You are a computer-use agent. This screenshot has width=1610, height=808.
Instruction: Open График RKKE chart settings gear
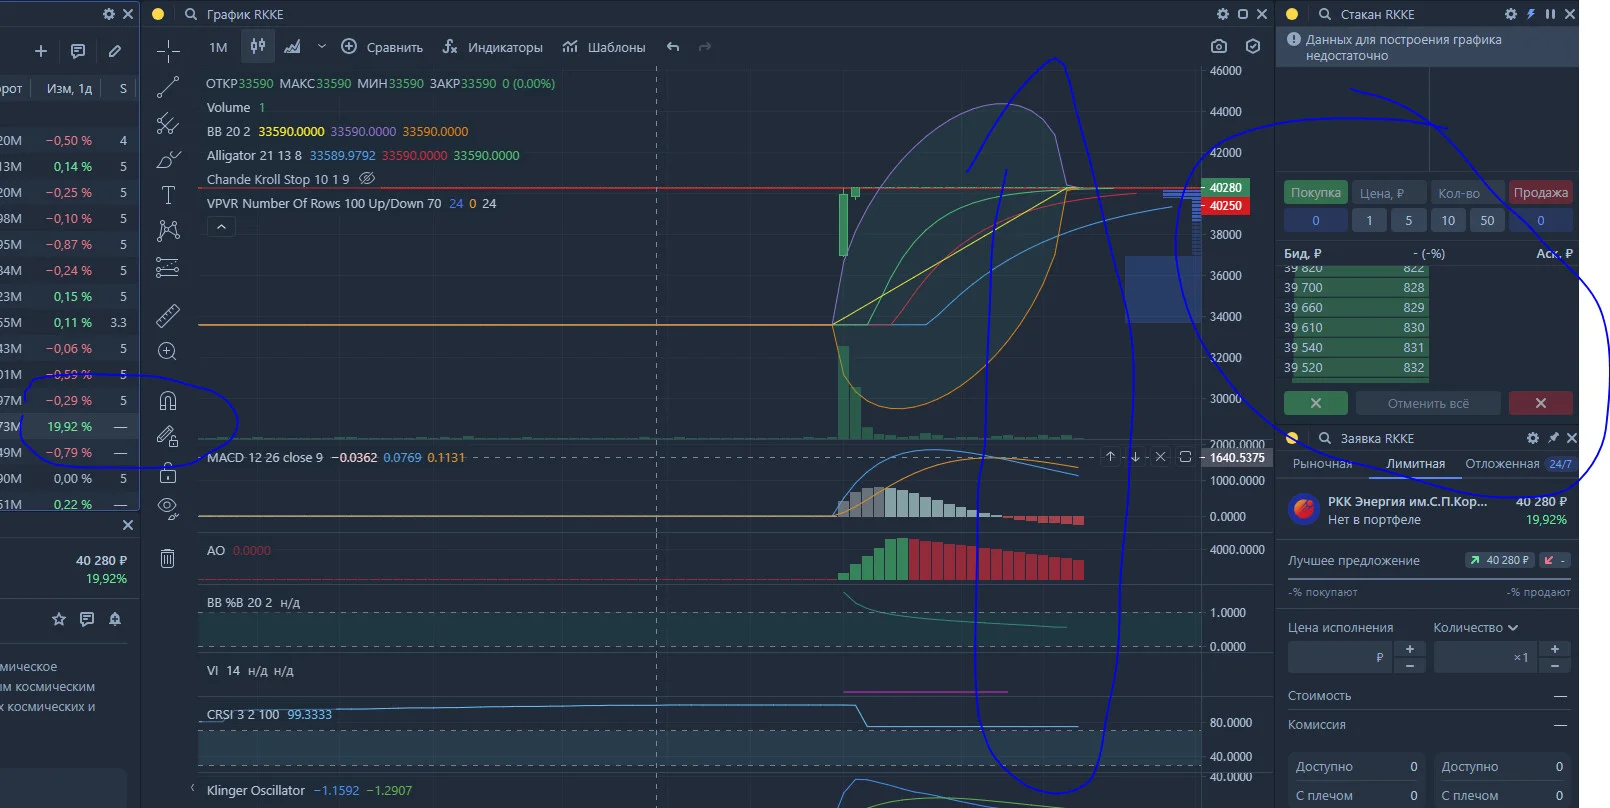tap(1223, 14)
